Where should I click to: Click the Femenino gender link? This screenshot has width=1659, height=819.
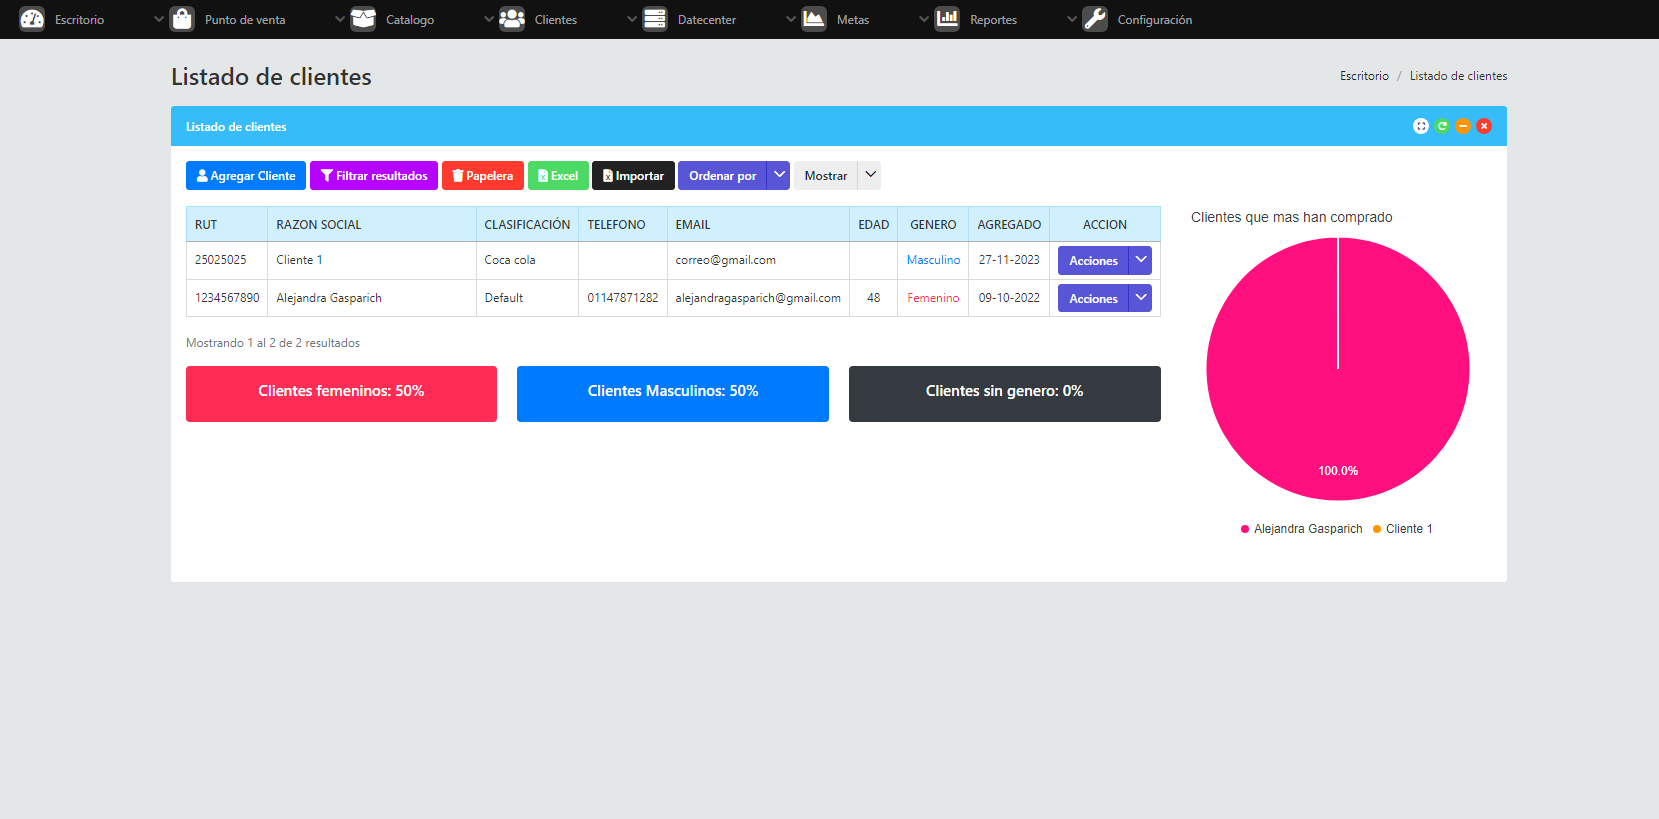tap(933, 298)
